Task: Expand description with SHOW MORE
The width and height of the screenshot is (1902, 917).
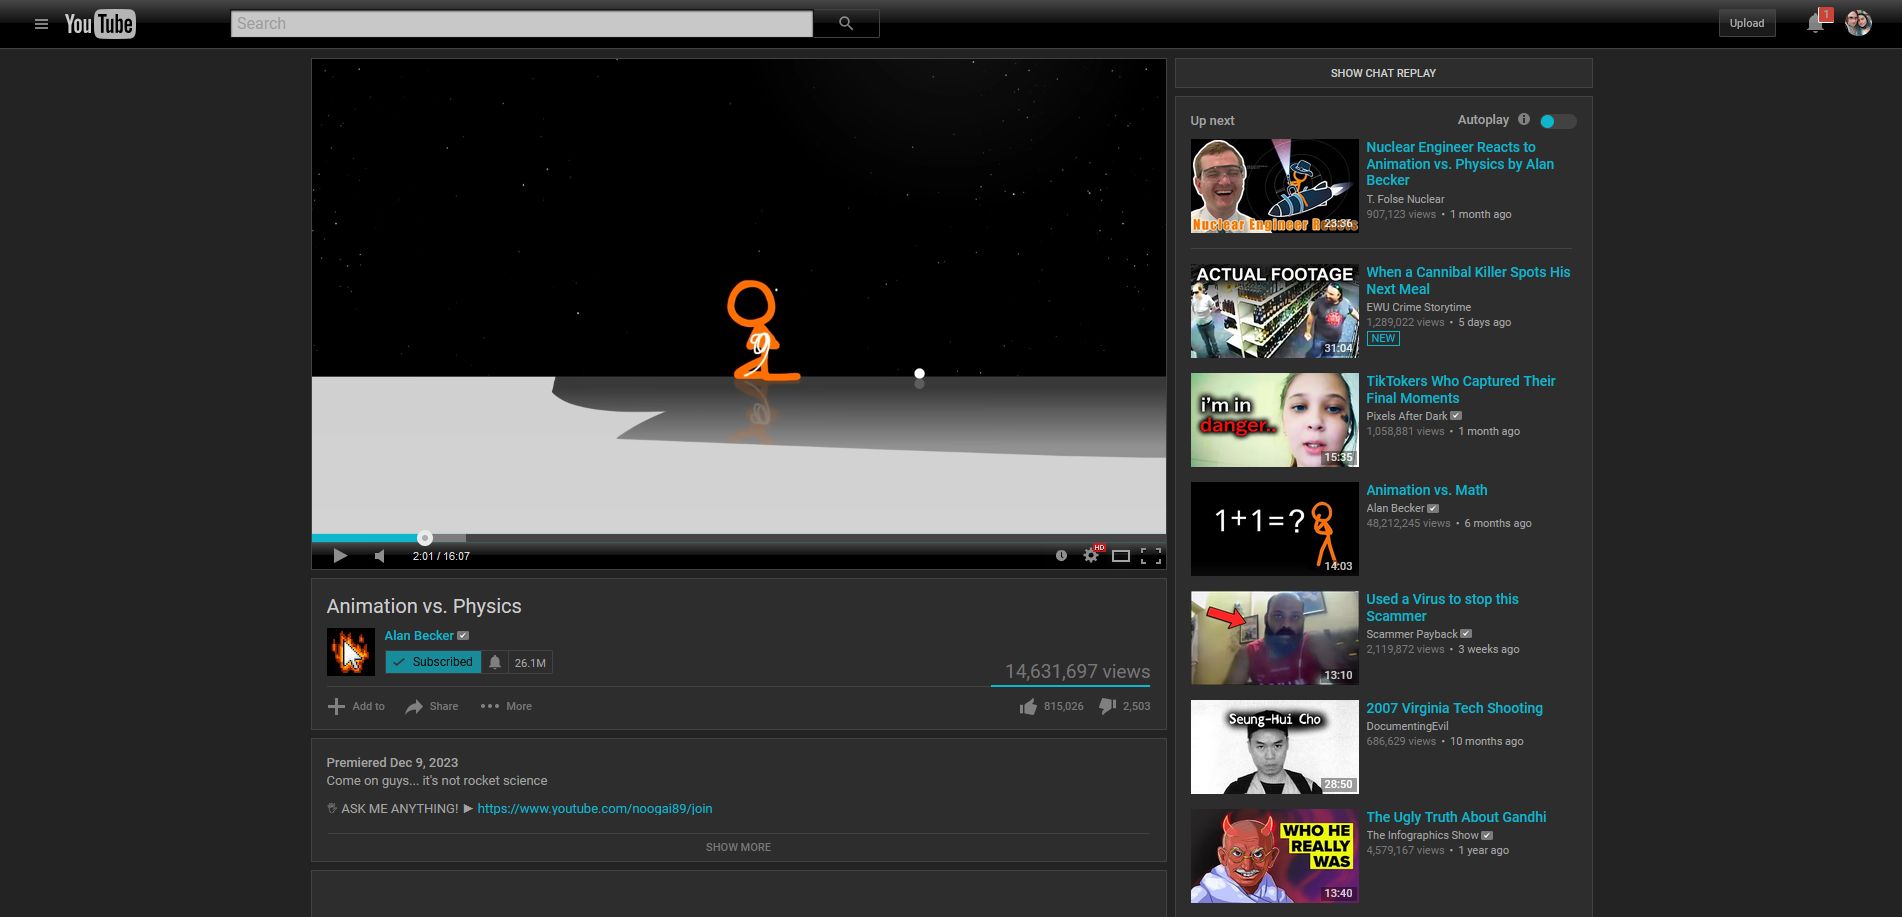Action: tap(738, 847)
